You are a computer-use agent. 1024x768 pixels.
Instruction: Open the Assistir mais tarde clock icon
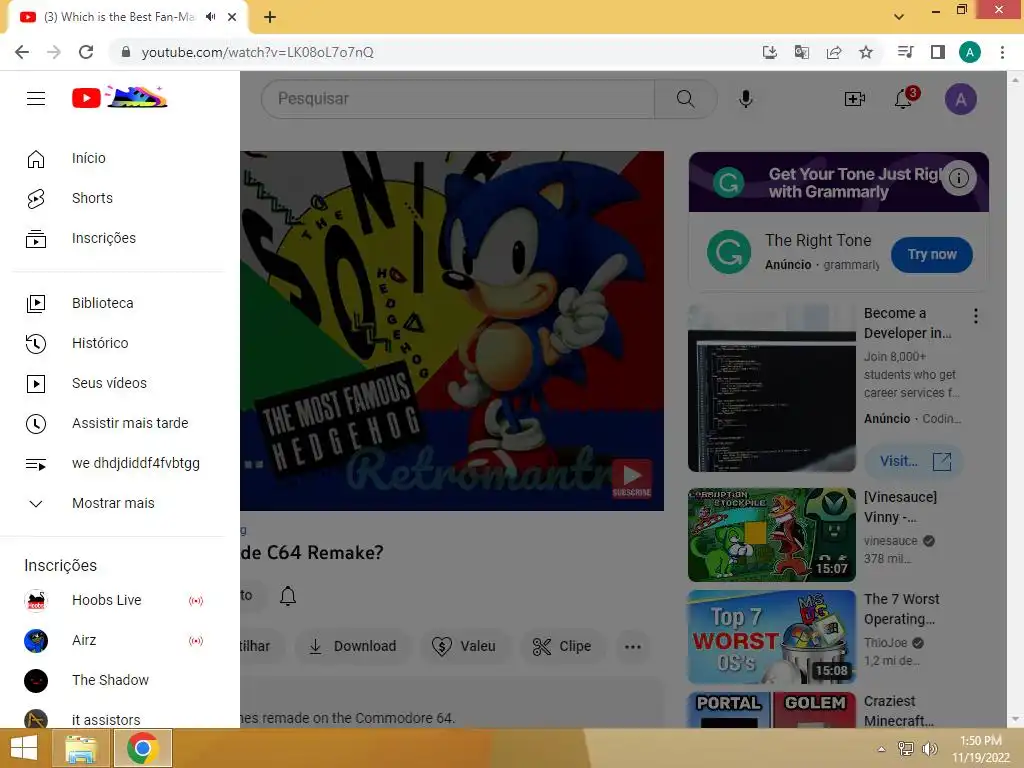click(x=36, y=424)
